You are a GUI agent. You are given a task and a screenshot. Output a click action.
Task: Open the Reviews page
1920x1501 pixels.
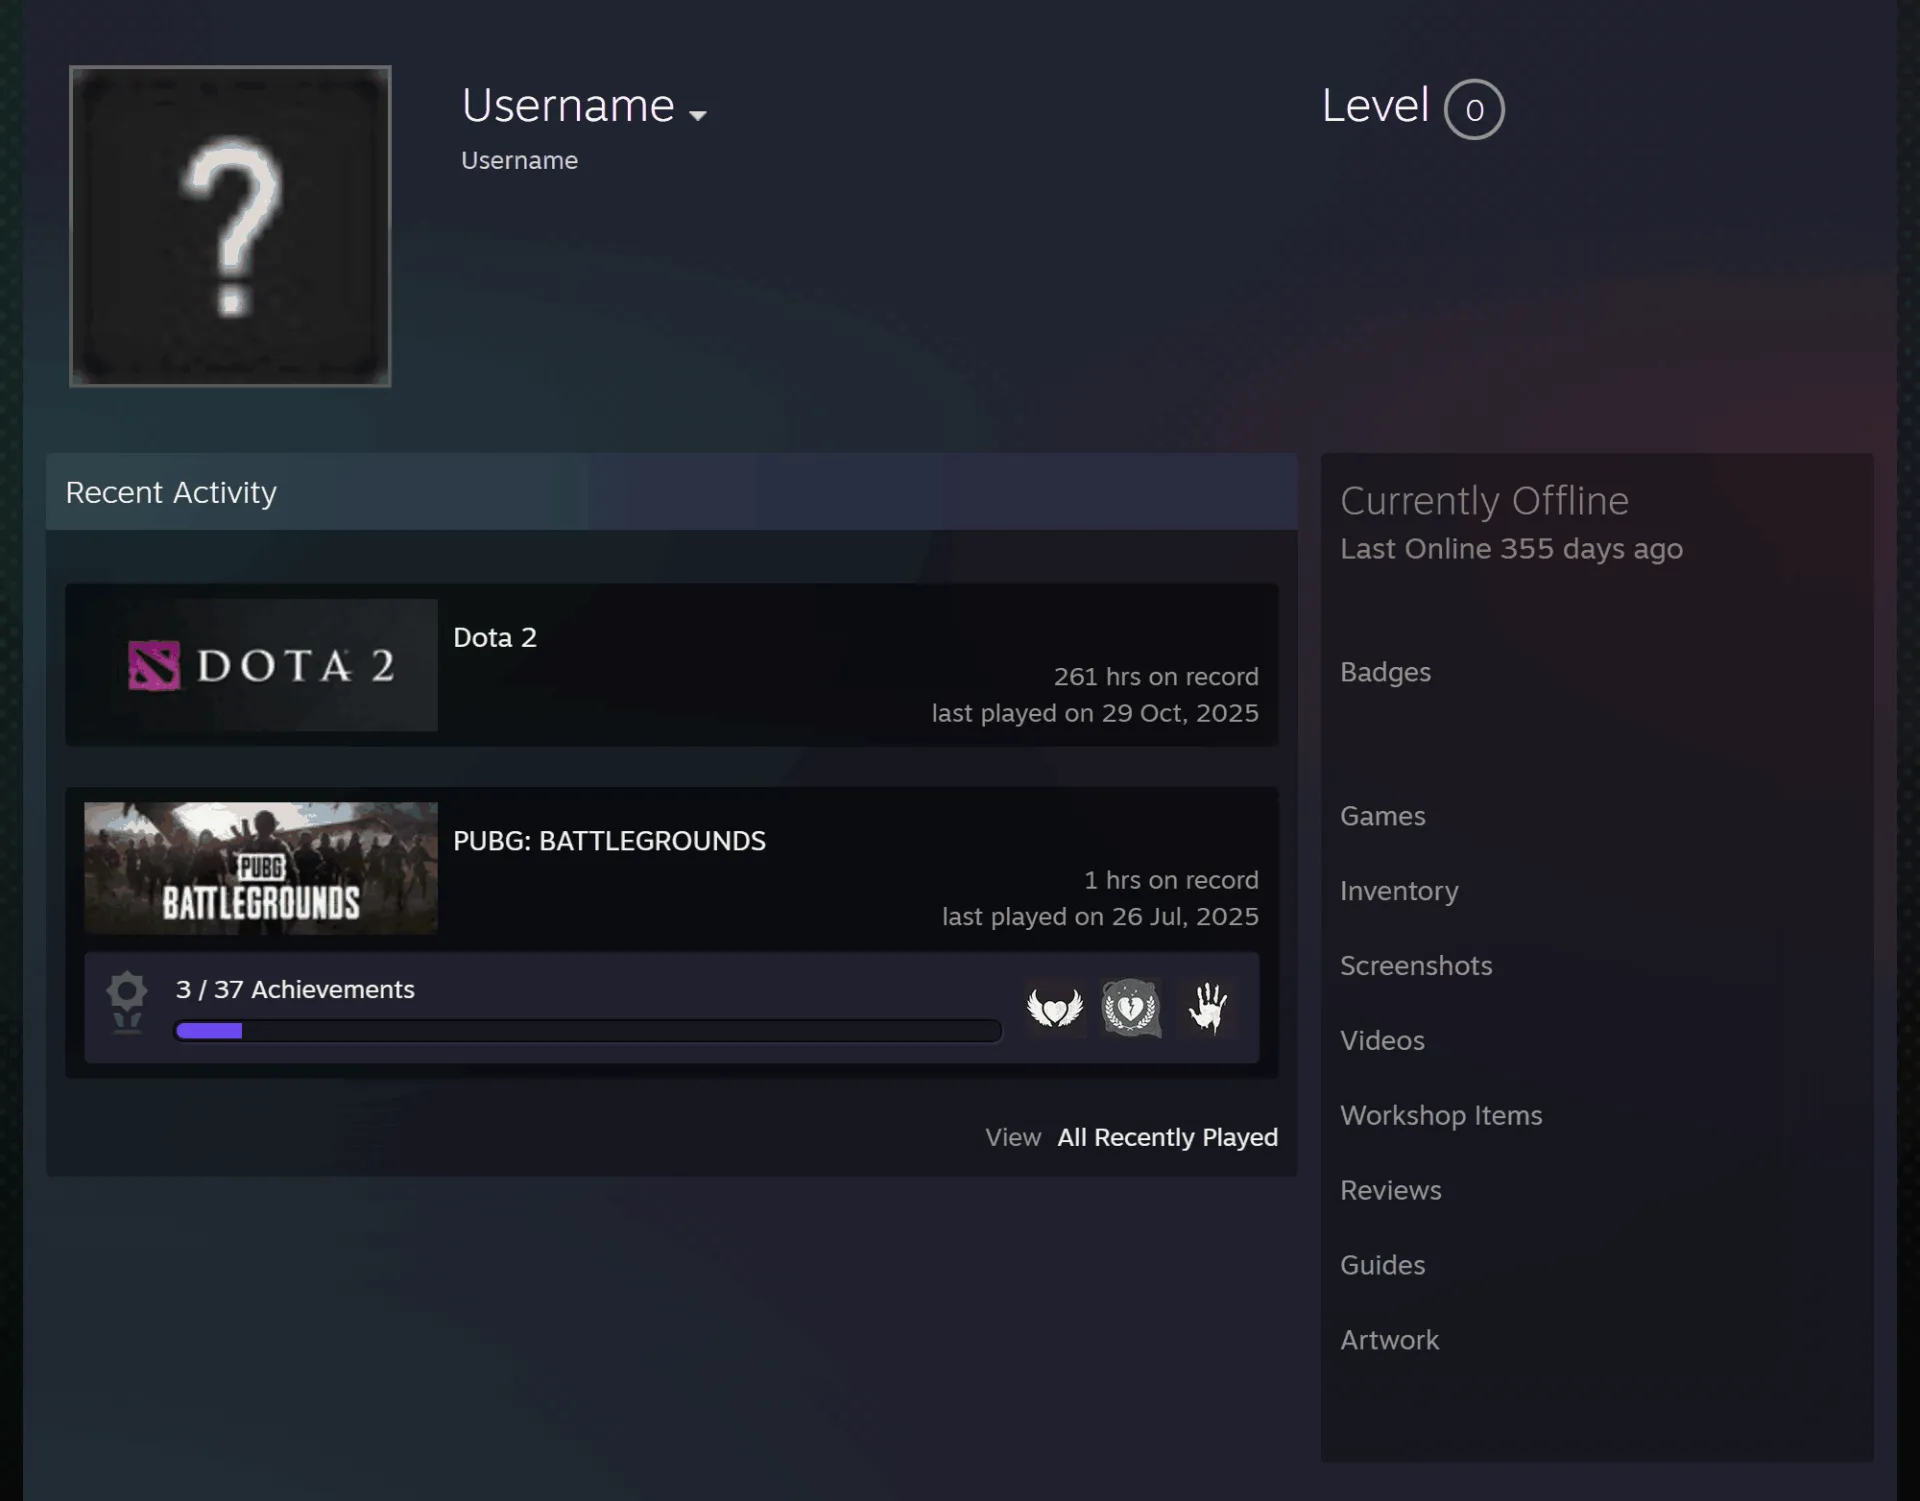click(x=1390, y=1190)
